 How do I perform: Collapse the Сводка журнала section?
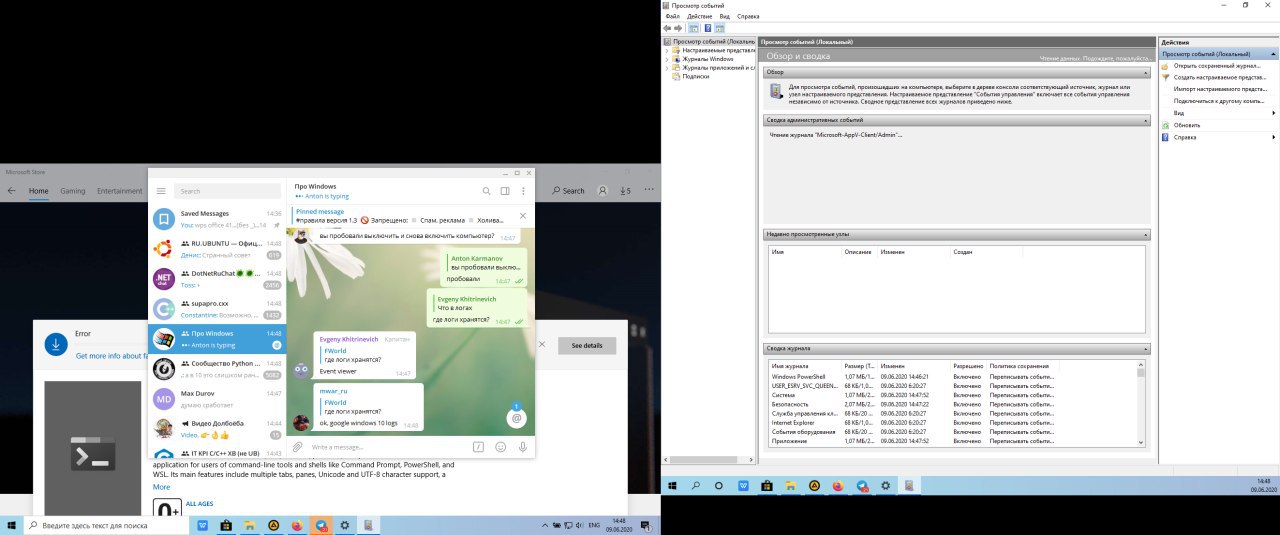[1146, 349]
